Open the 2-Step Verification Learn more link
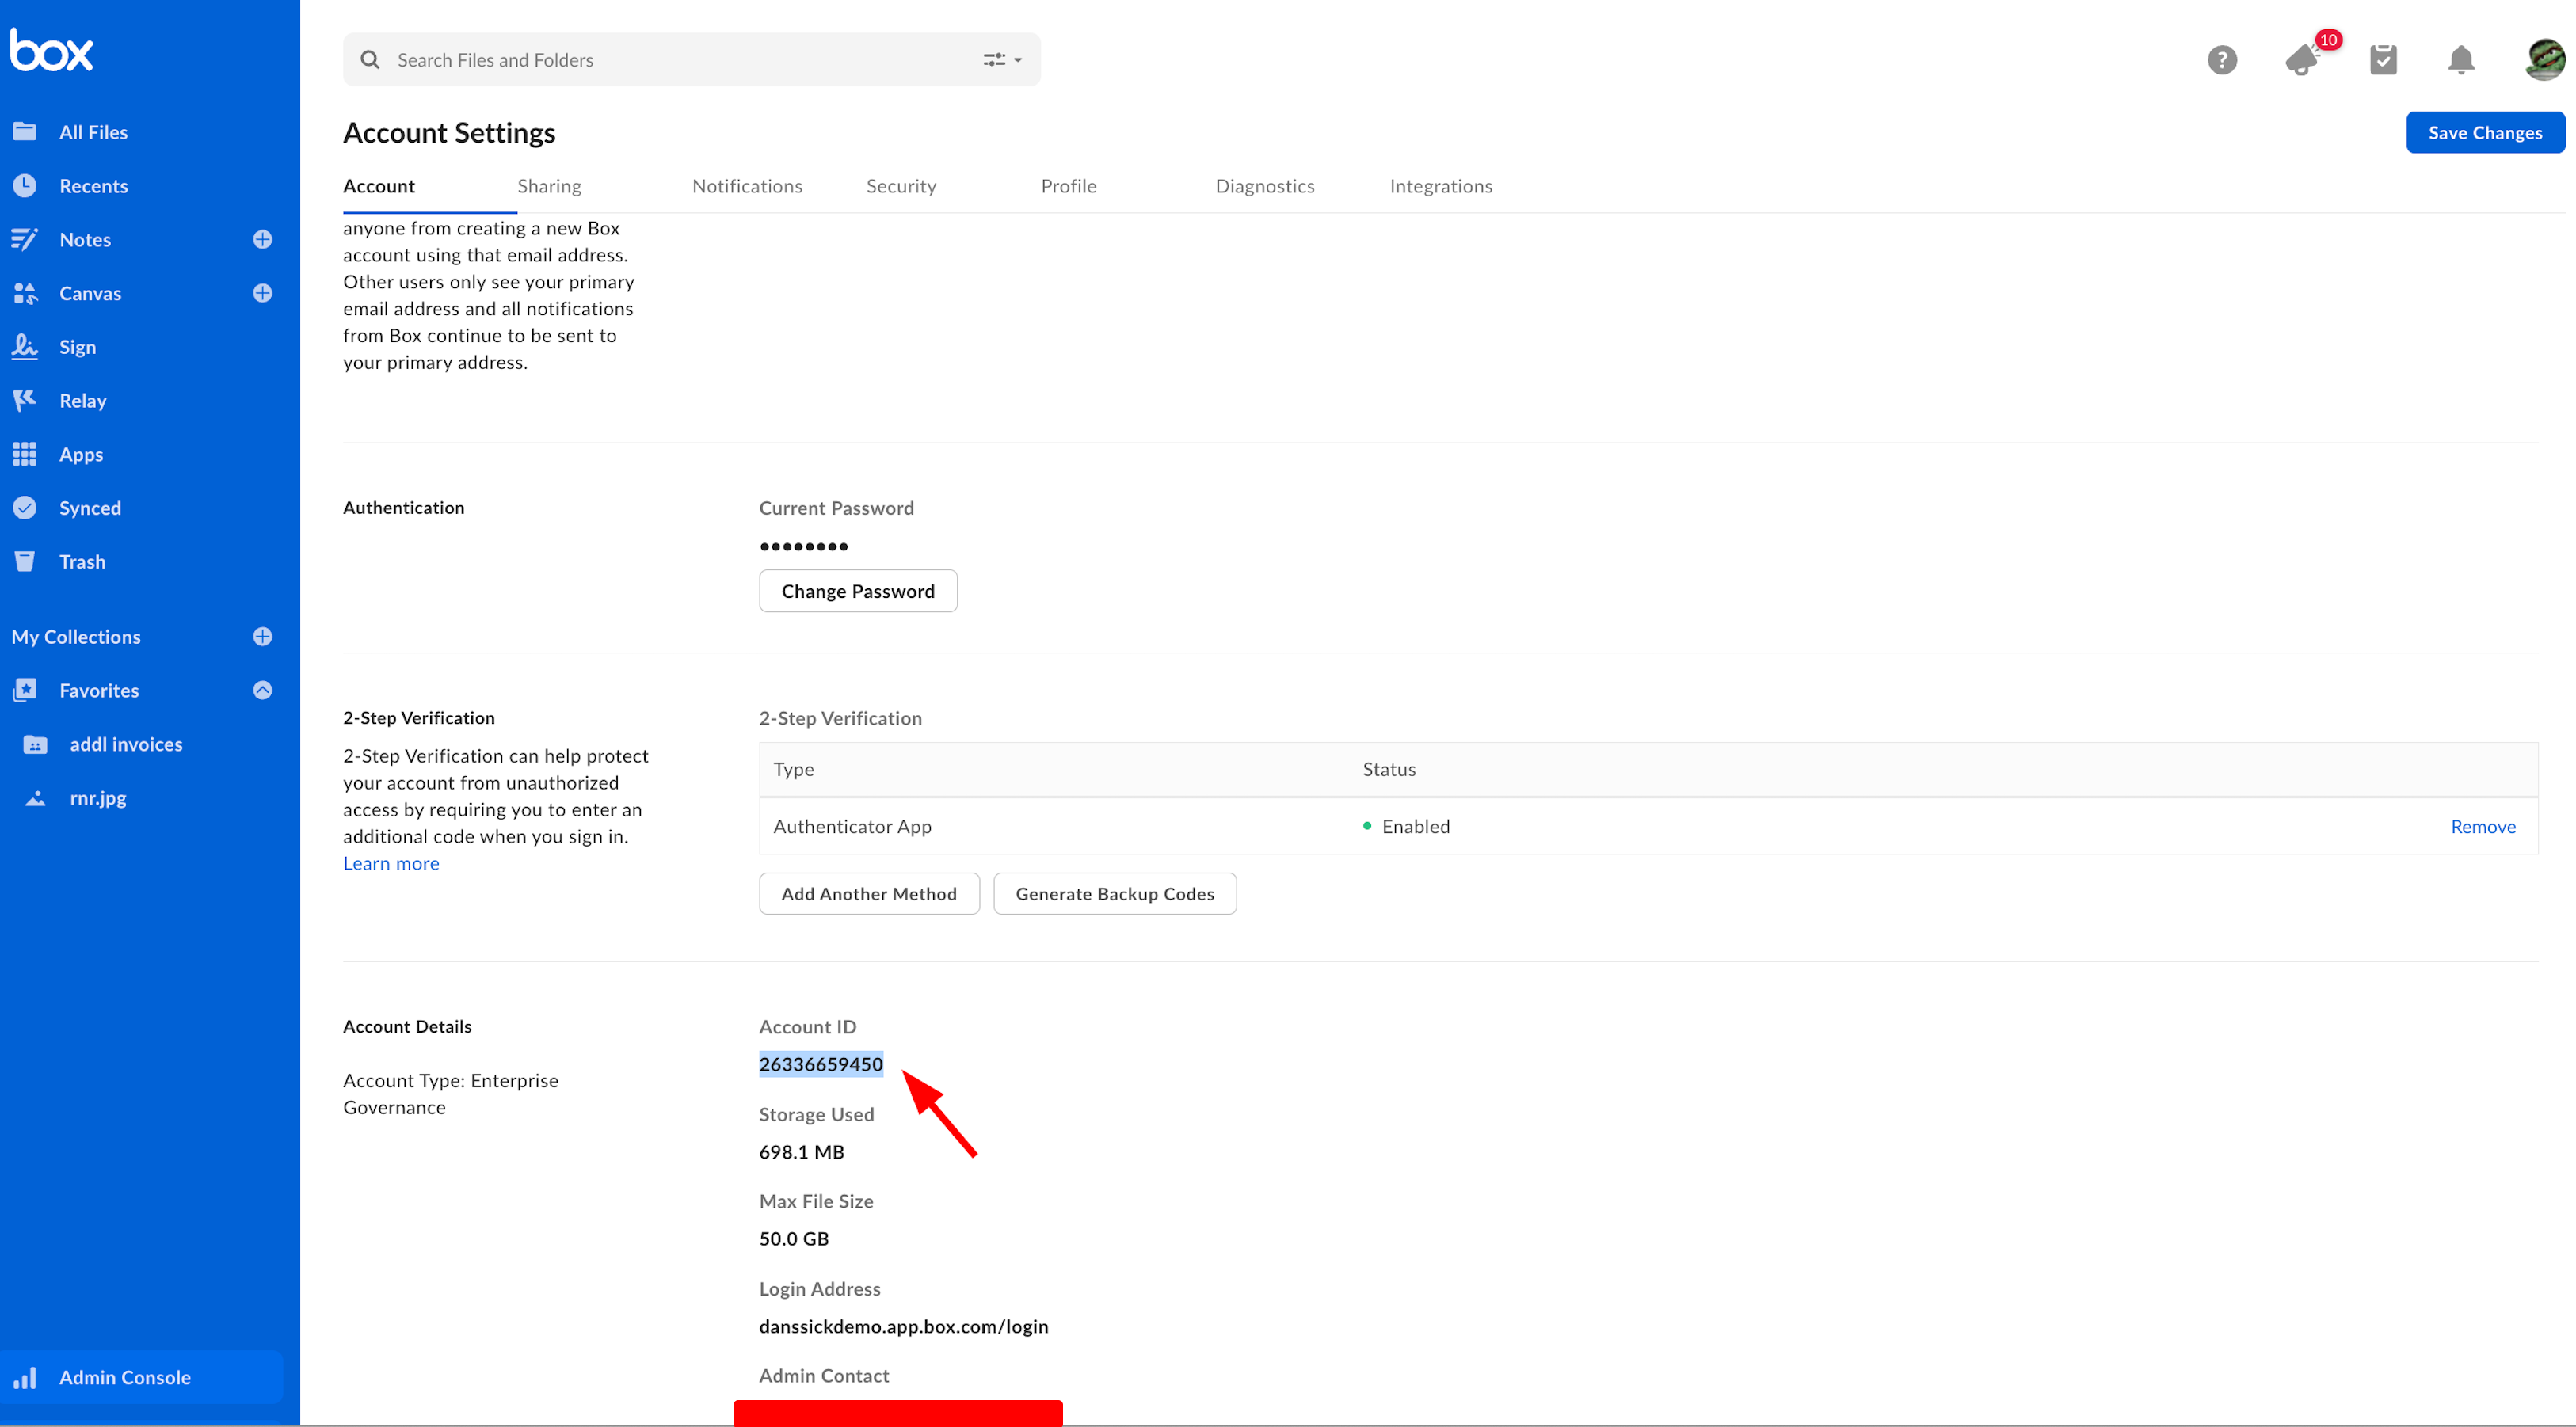 (x=391, y=863)
